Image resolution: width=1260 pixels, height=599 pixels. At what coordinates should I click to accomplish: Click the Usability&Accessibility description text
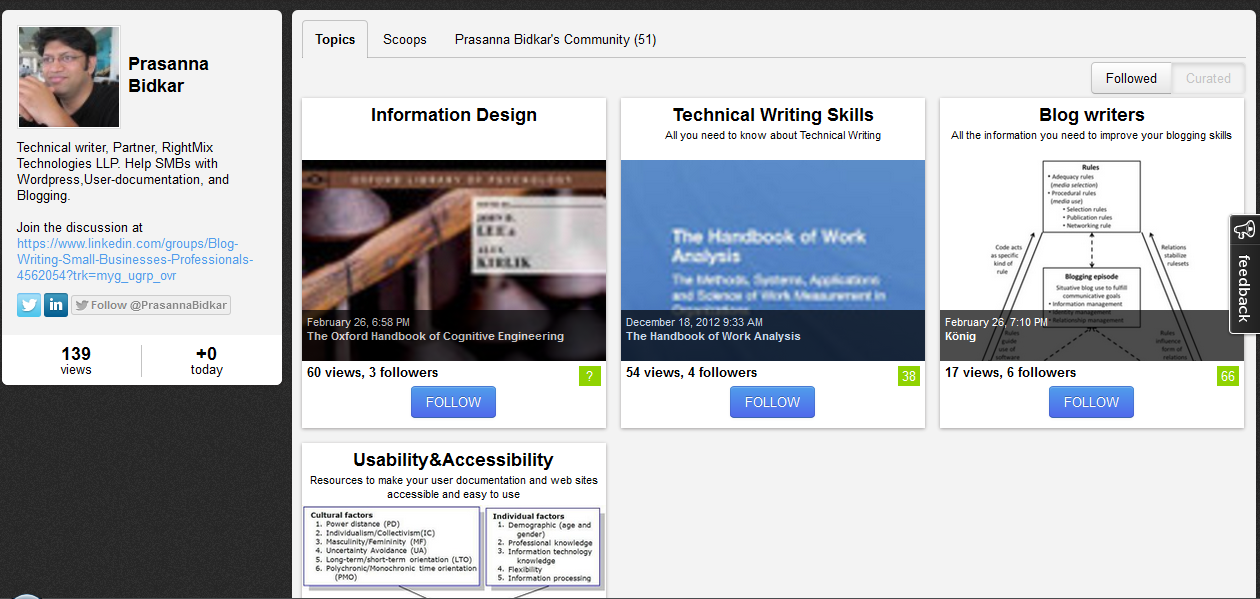[x=454, y=487]
